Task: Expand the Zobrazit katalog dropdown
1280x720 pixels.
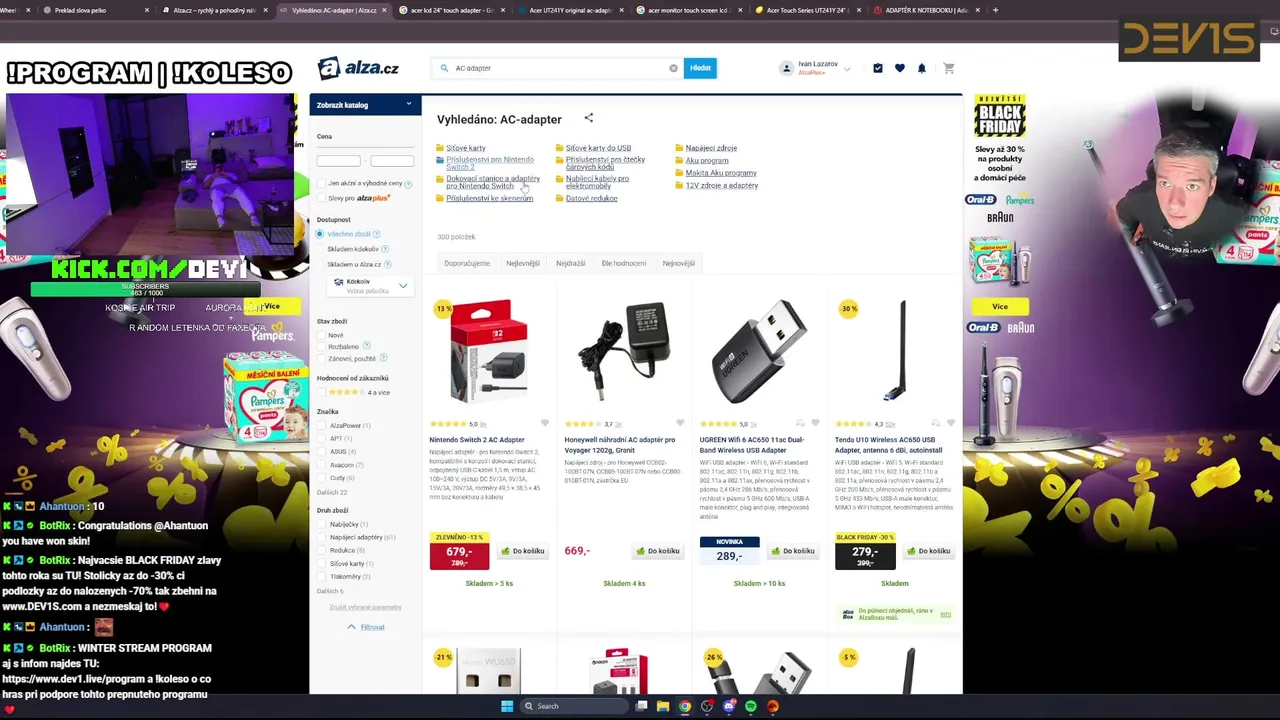Action: click(365, 105)
